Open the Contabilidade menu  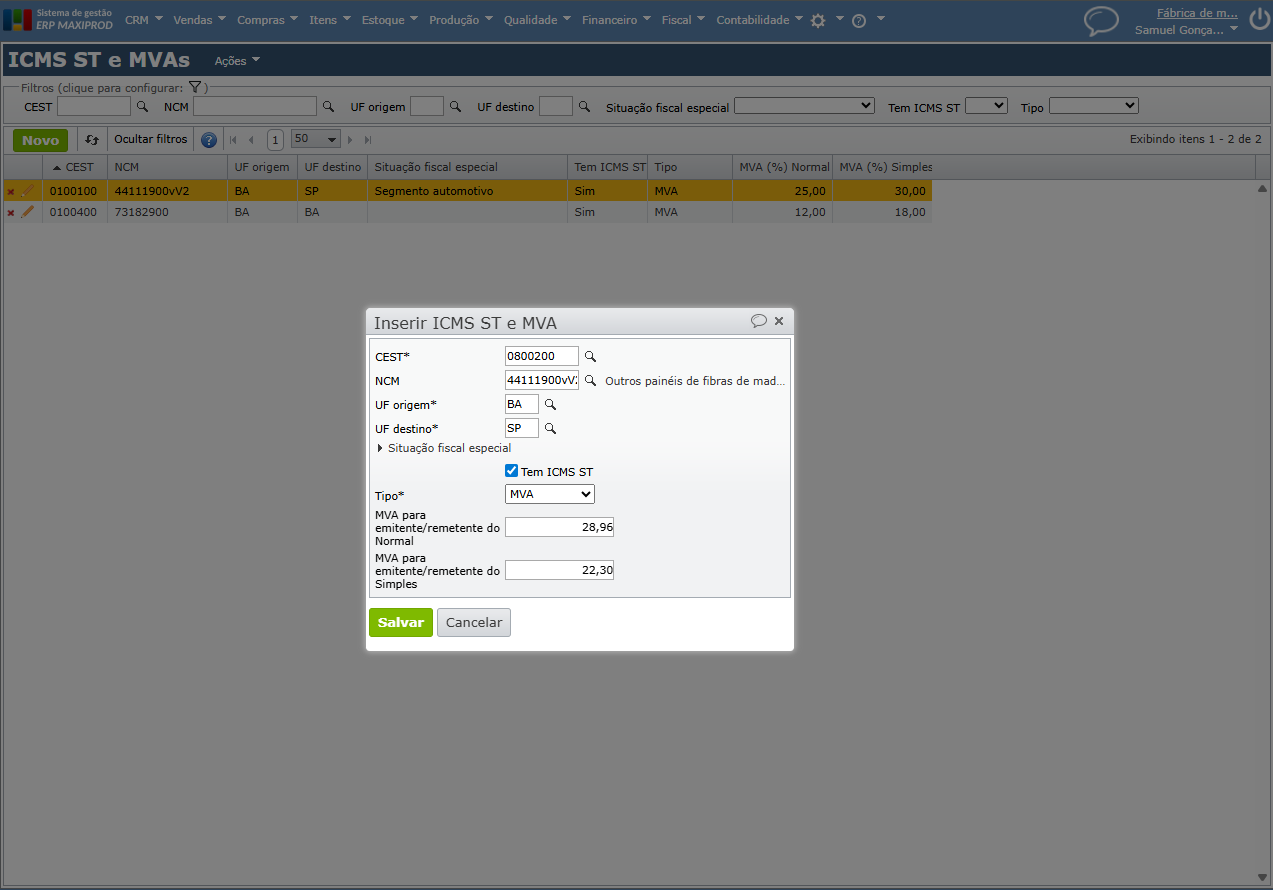tap(760, 20)
